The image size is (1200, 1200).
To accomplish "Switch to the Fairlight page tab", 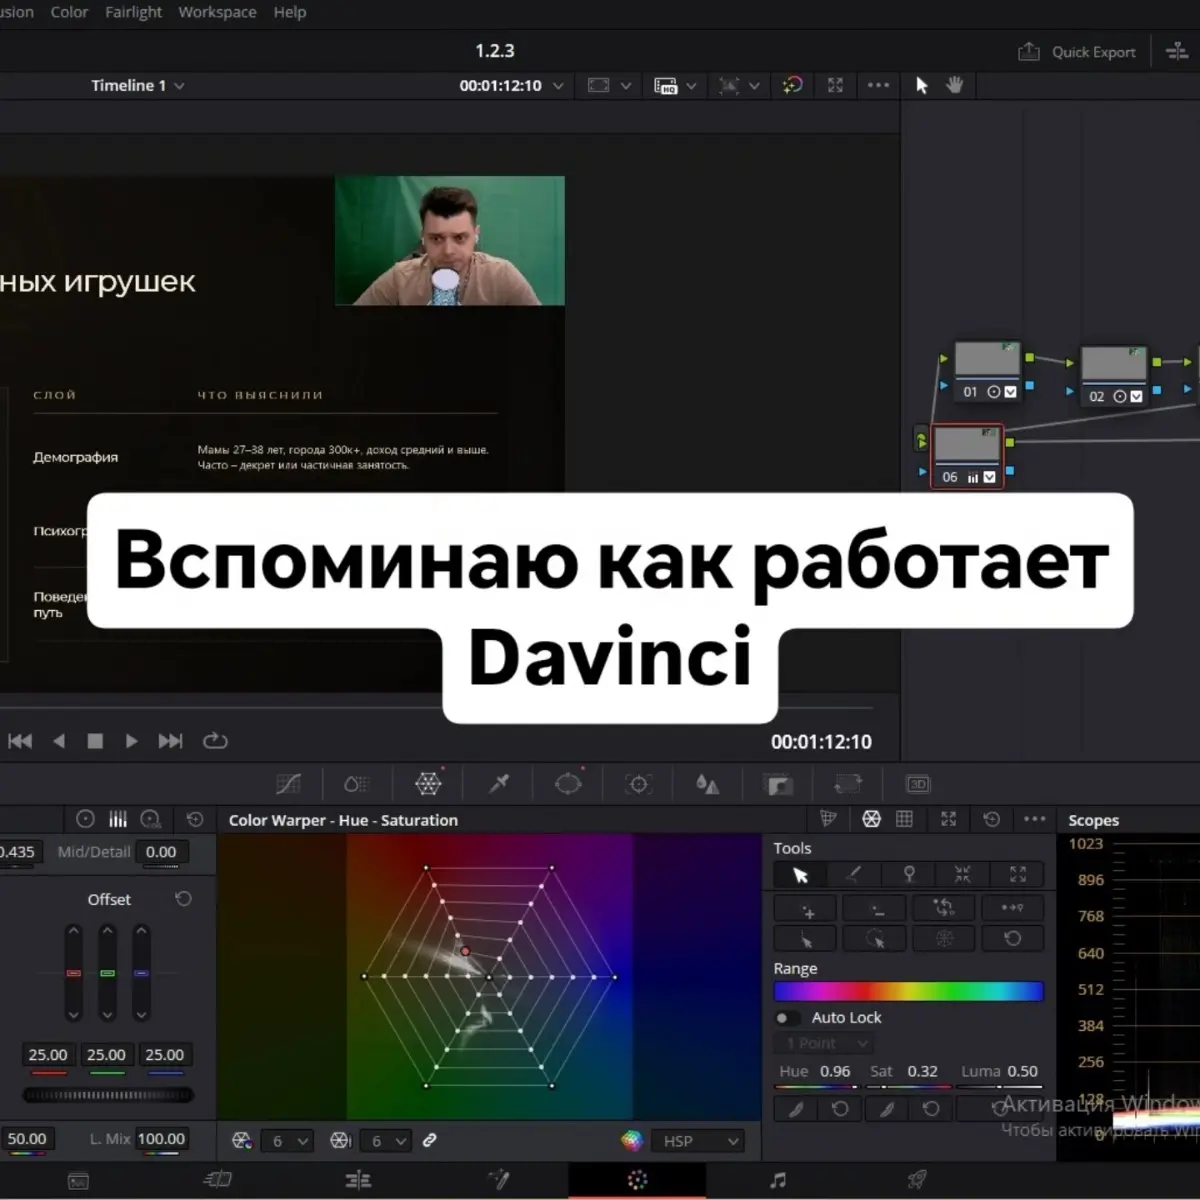I will 778,1180.
